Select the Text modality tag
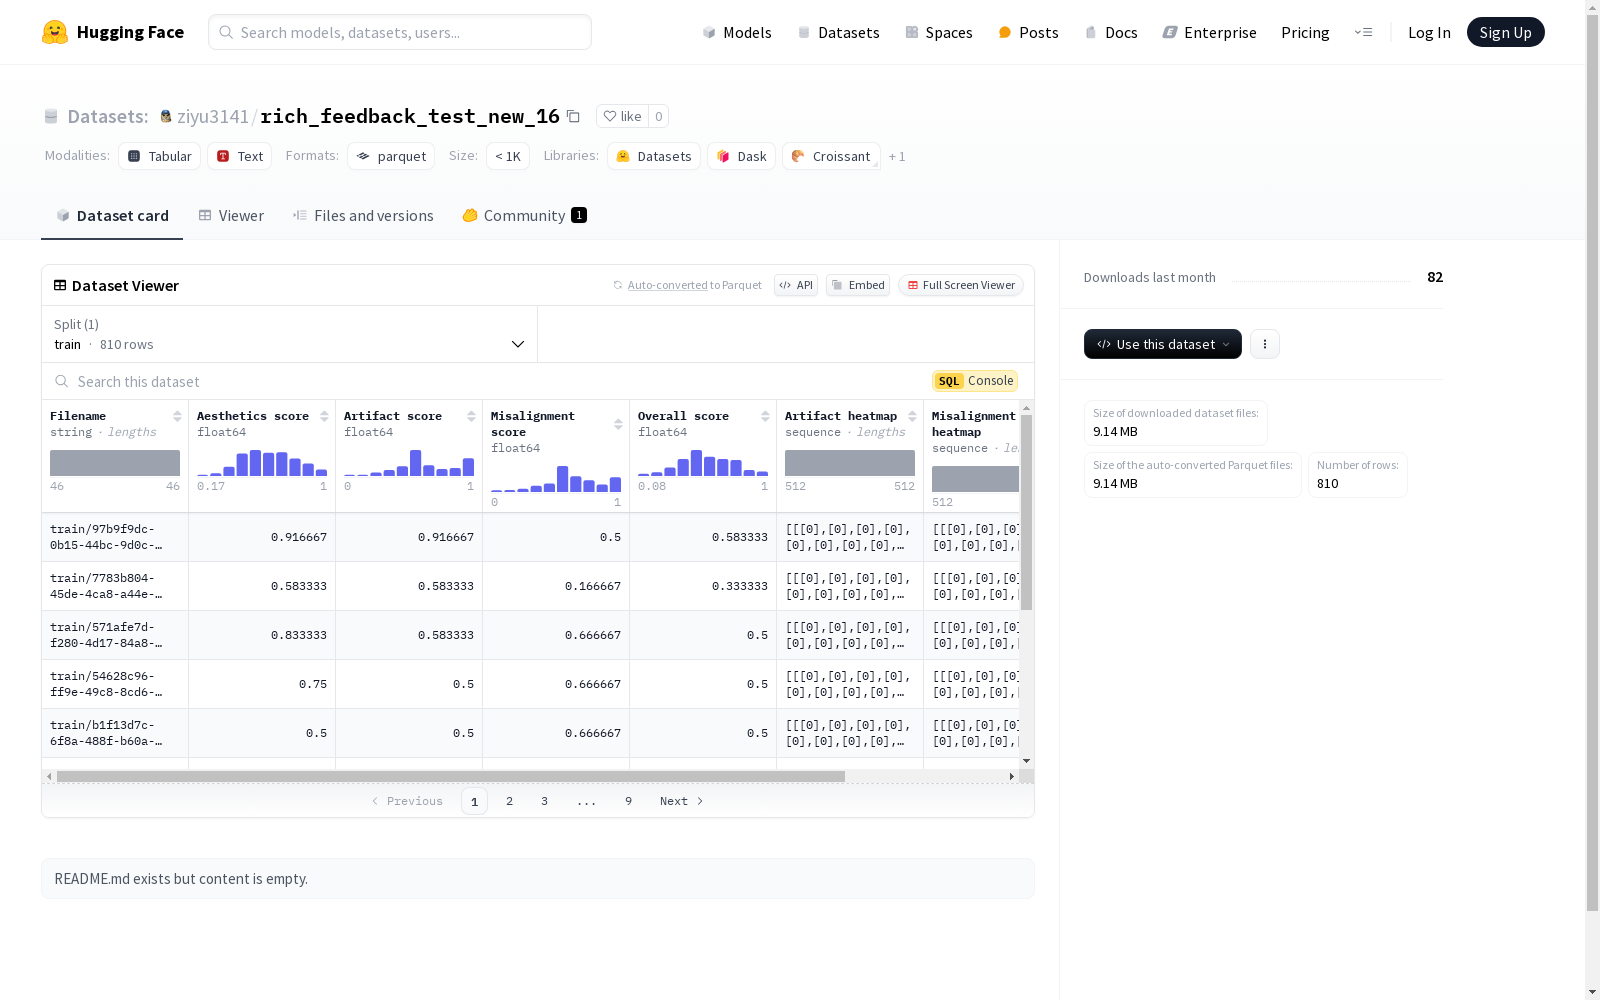This screenshot has height=1000, width=1600. click(x=240, y=156)
